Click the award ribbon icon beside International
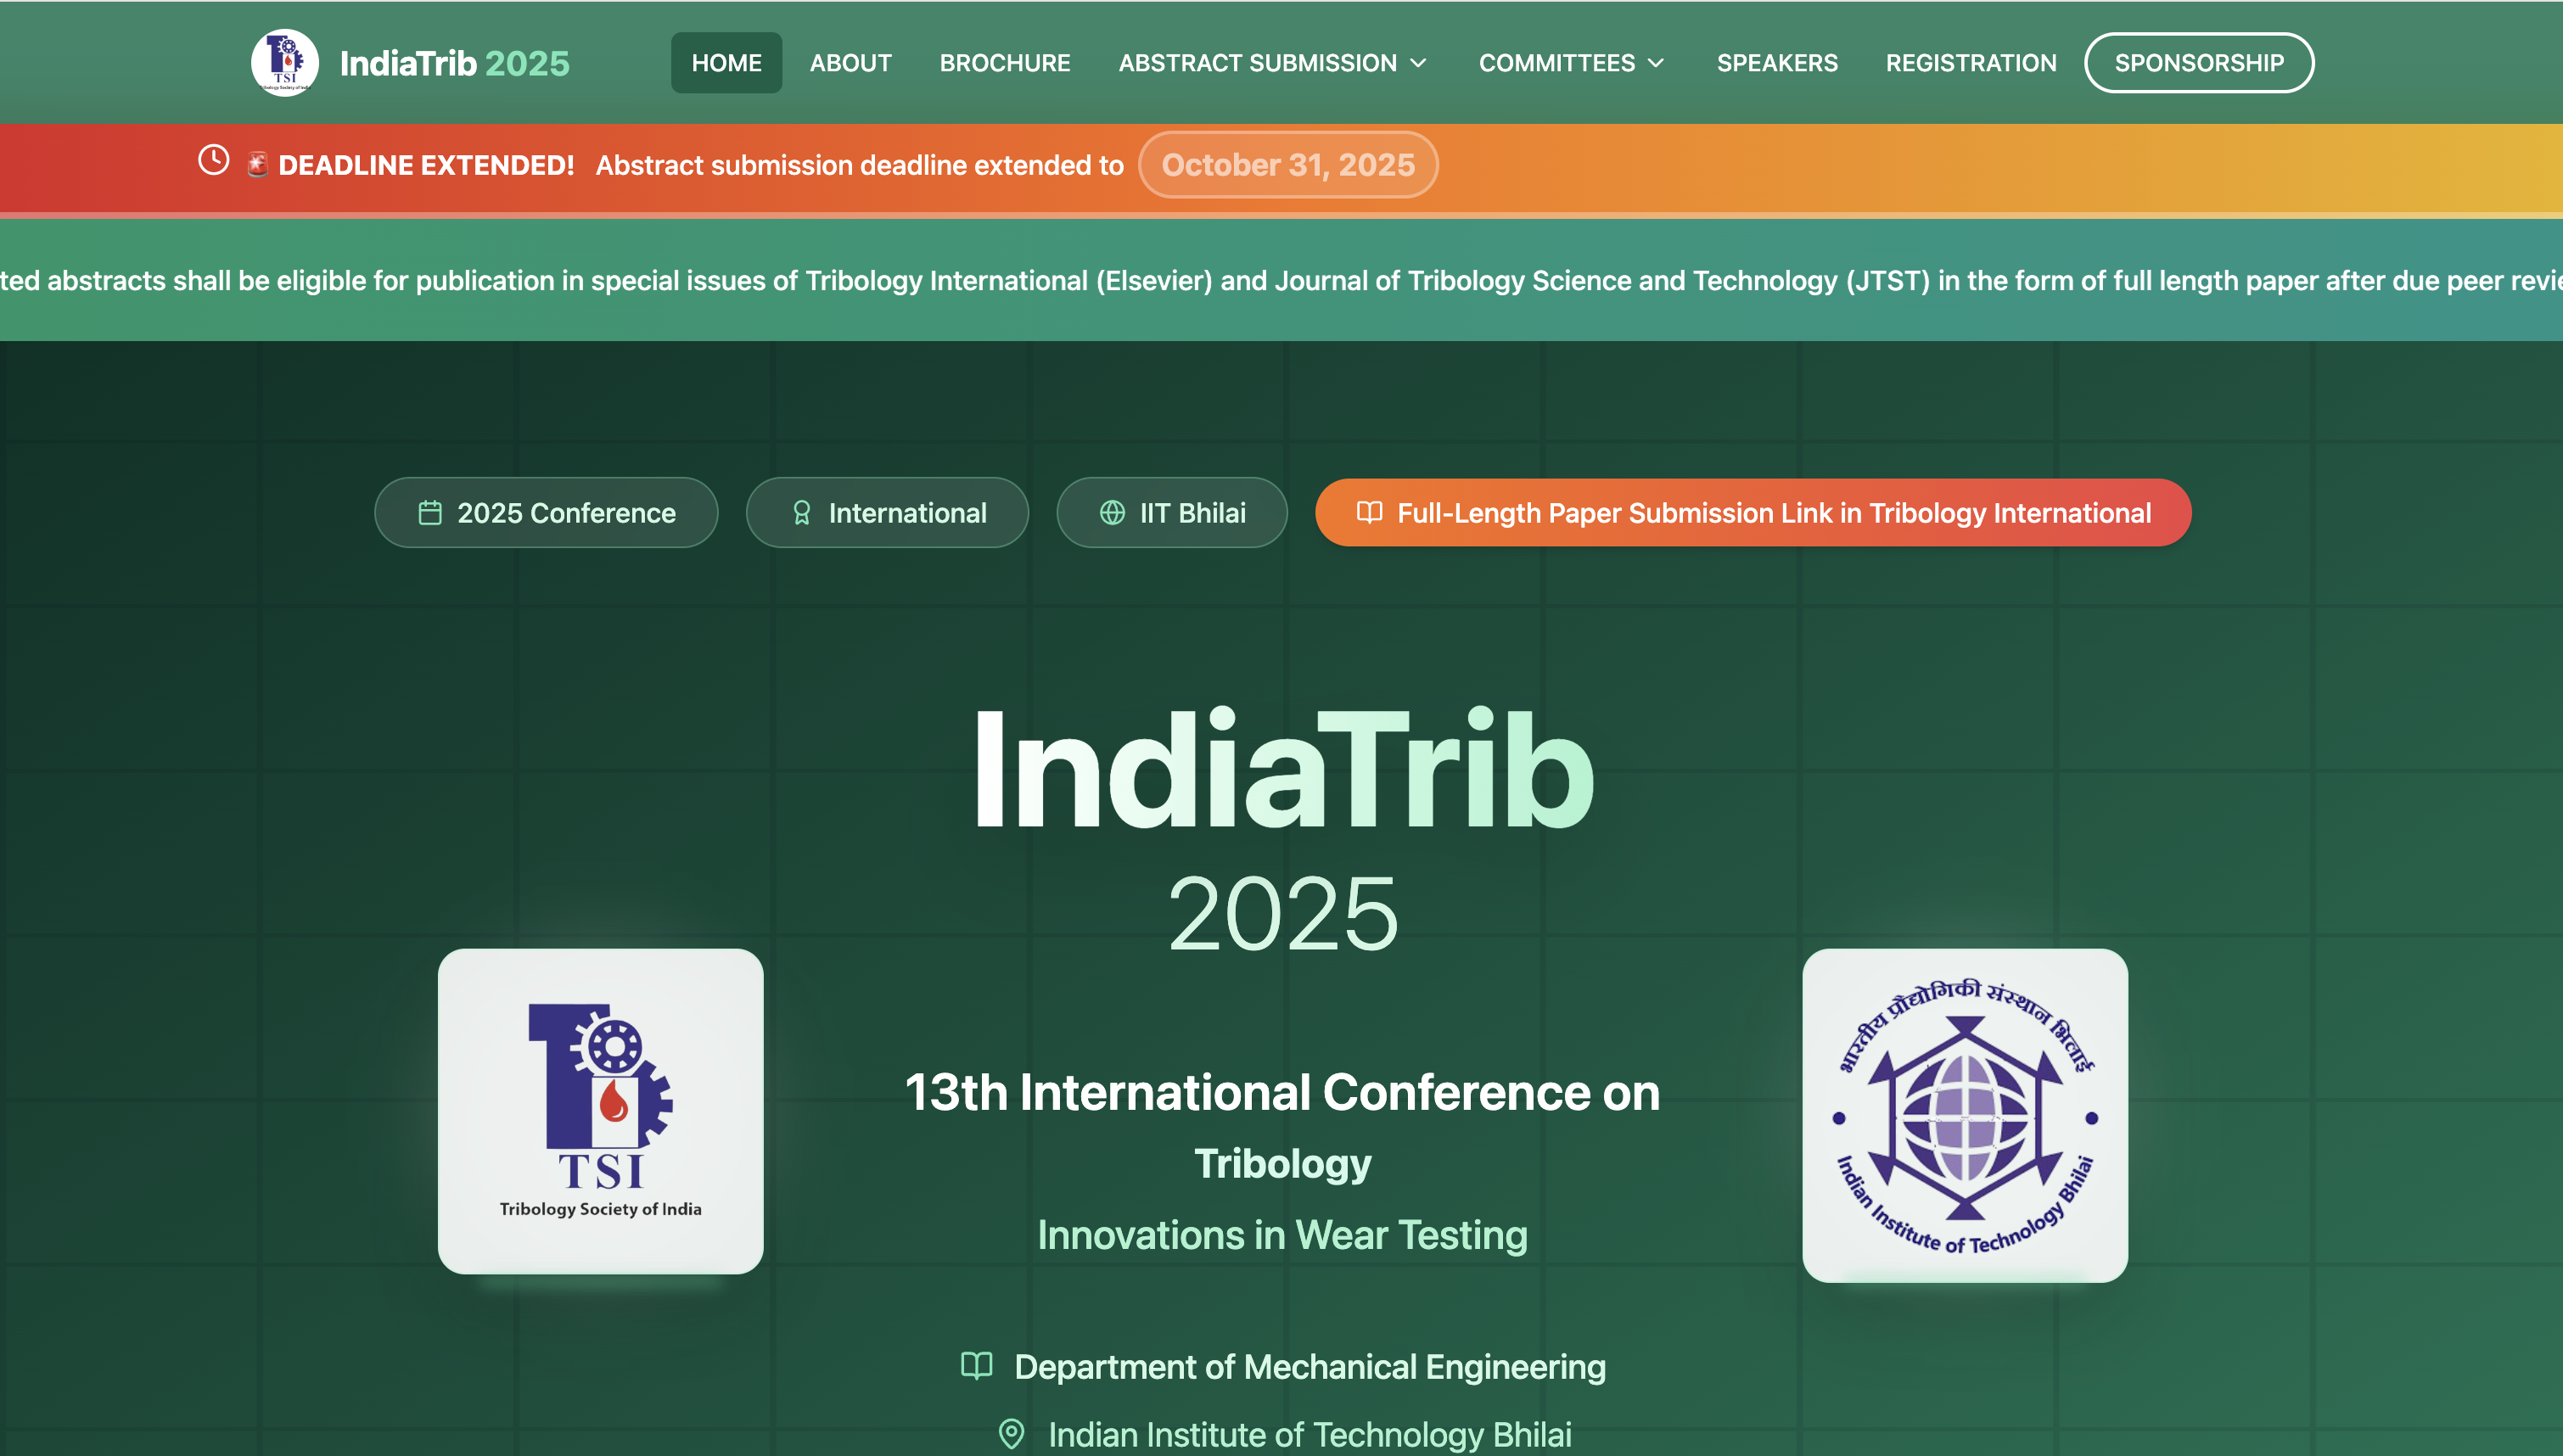Viewport: 2563px width, 1456px height. (801, 513)
